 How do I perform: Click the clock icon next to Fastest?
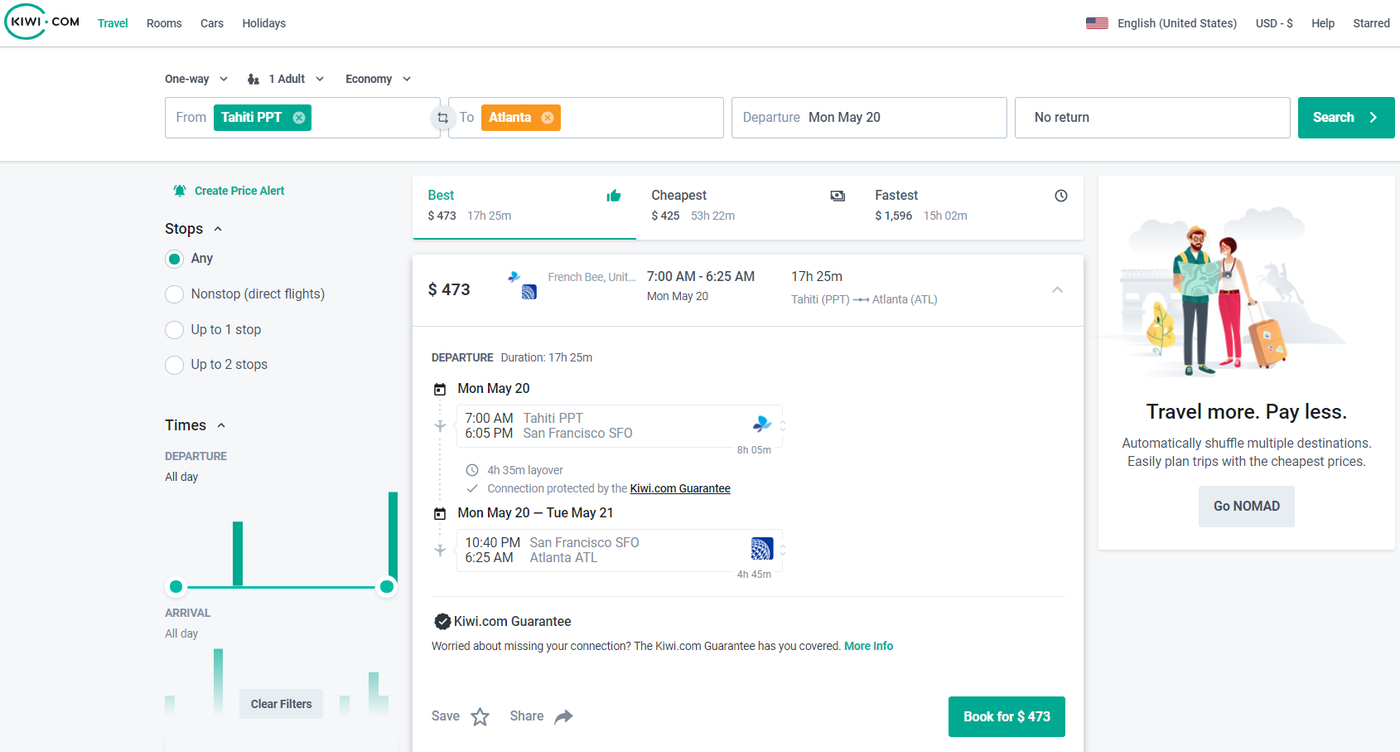[1060, 196]
